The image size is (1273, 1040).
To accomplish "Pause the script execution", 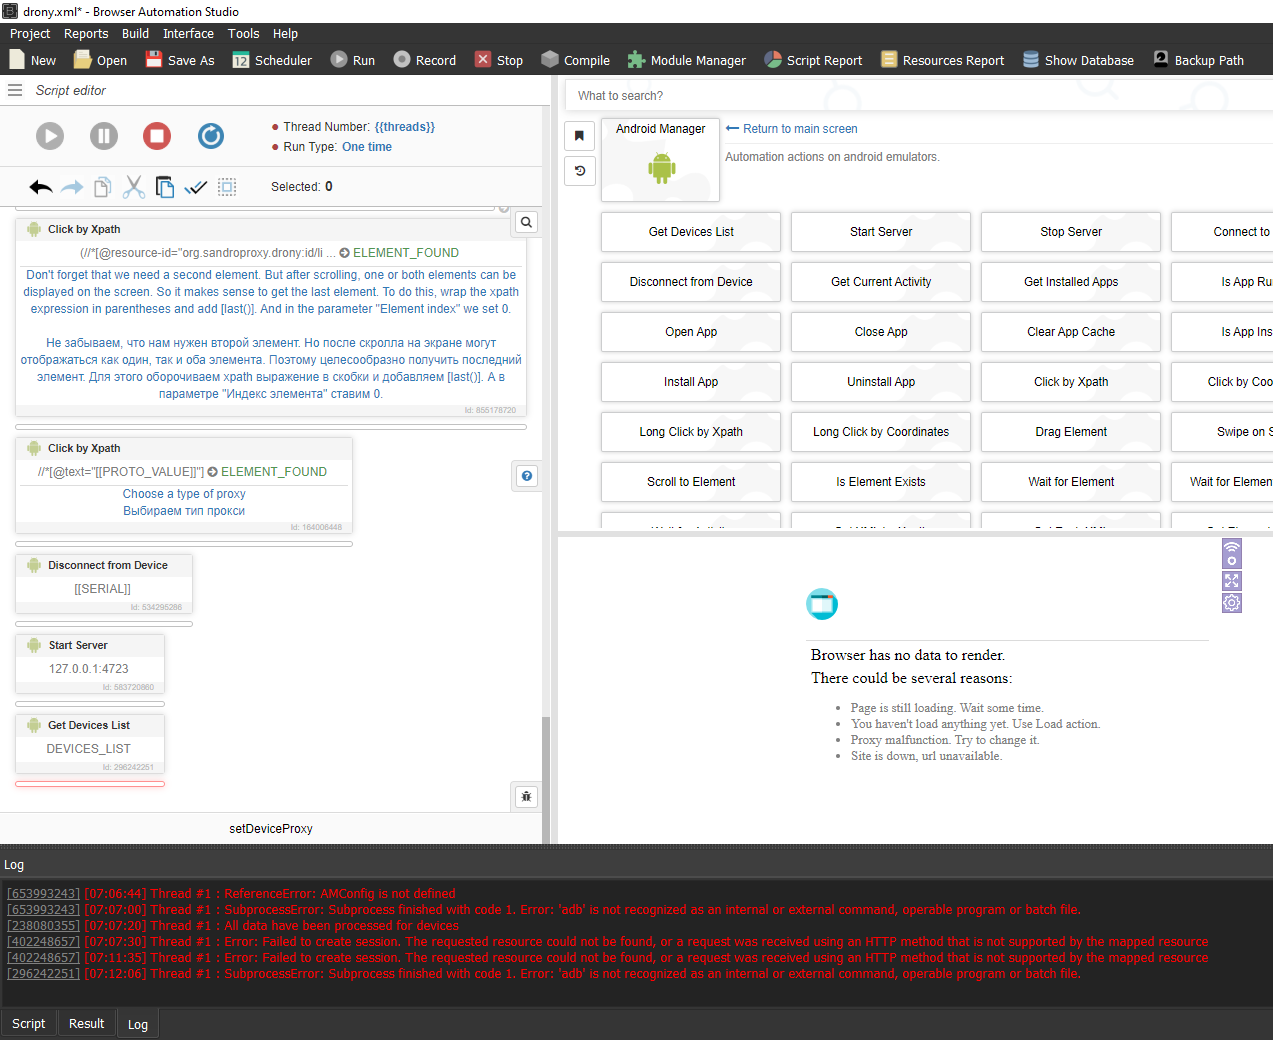I will click(104, 136).
